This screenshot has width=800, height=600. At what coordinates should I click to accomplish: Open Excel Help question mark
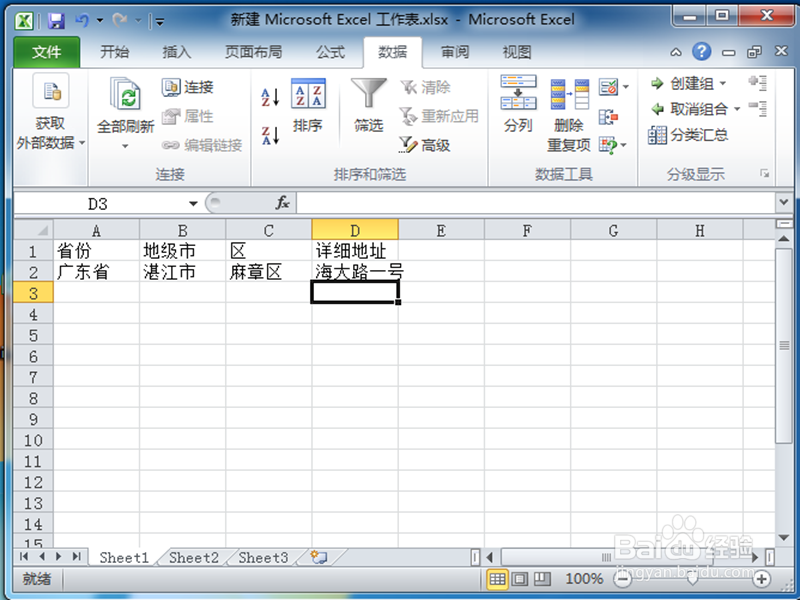click(x=702, y=52)
